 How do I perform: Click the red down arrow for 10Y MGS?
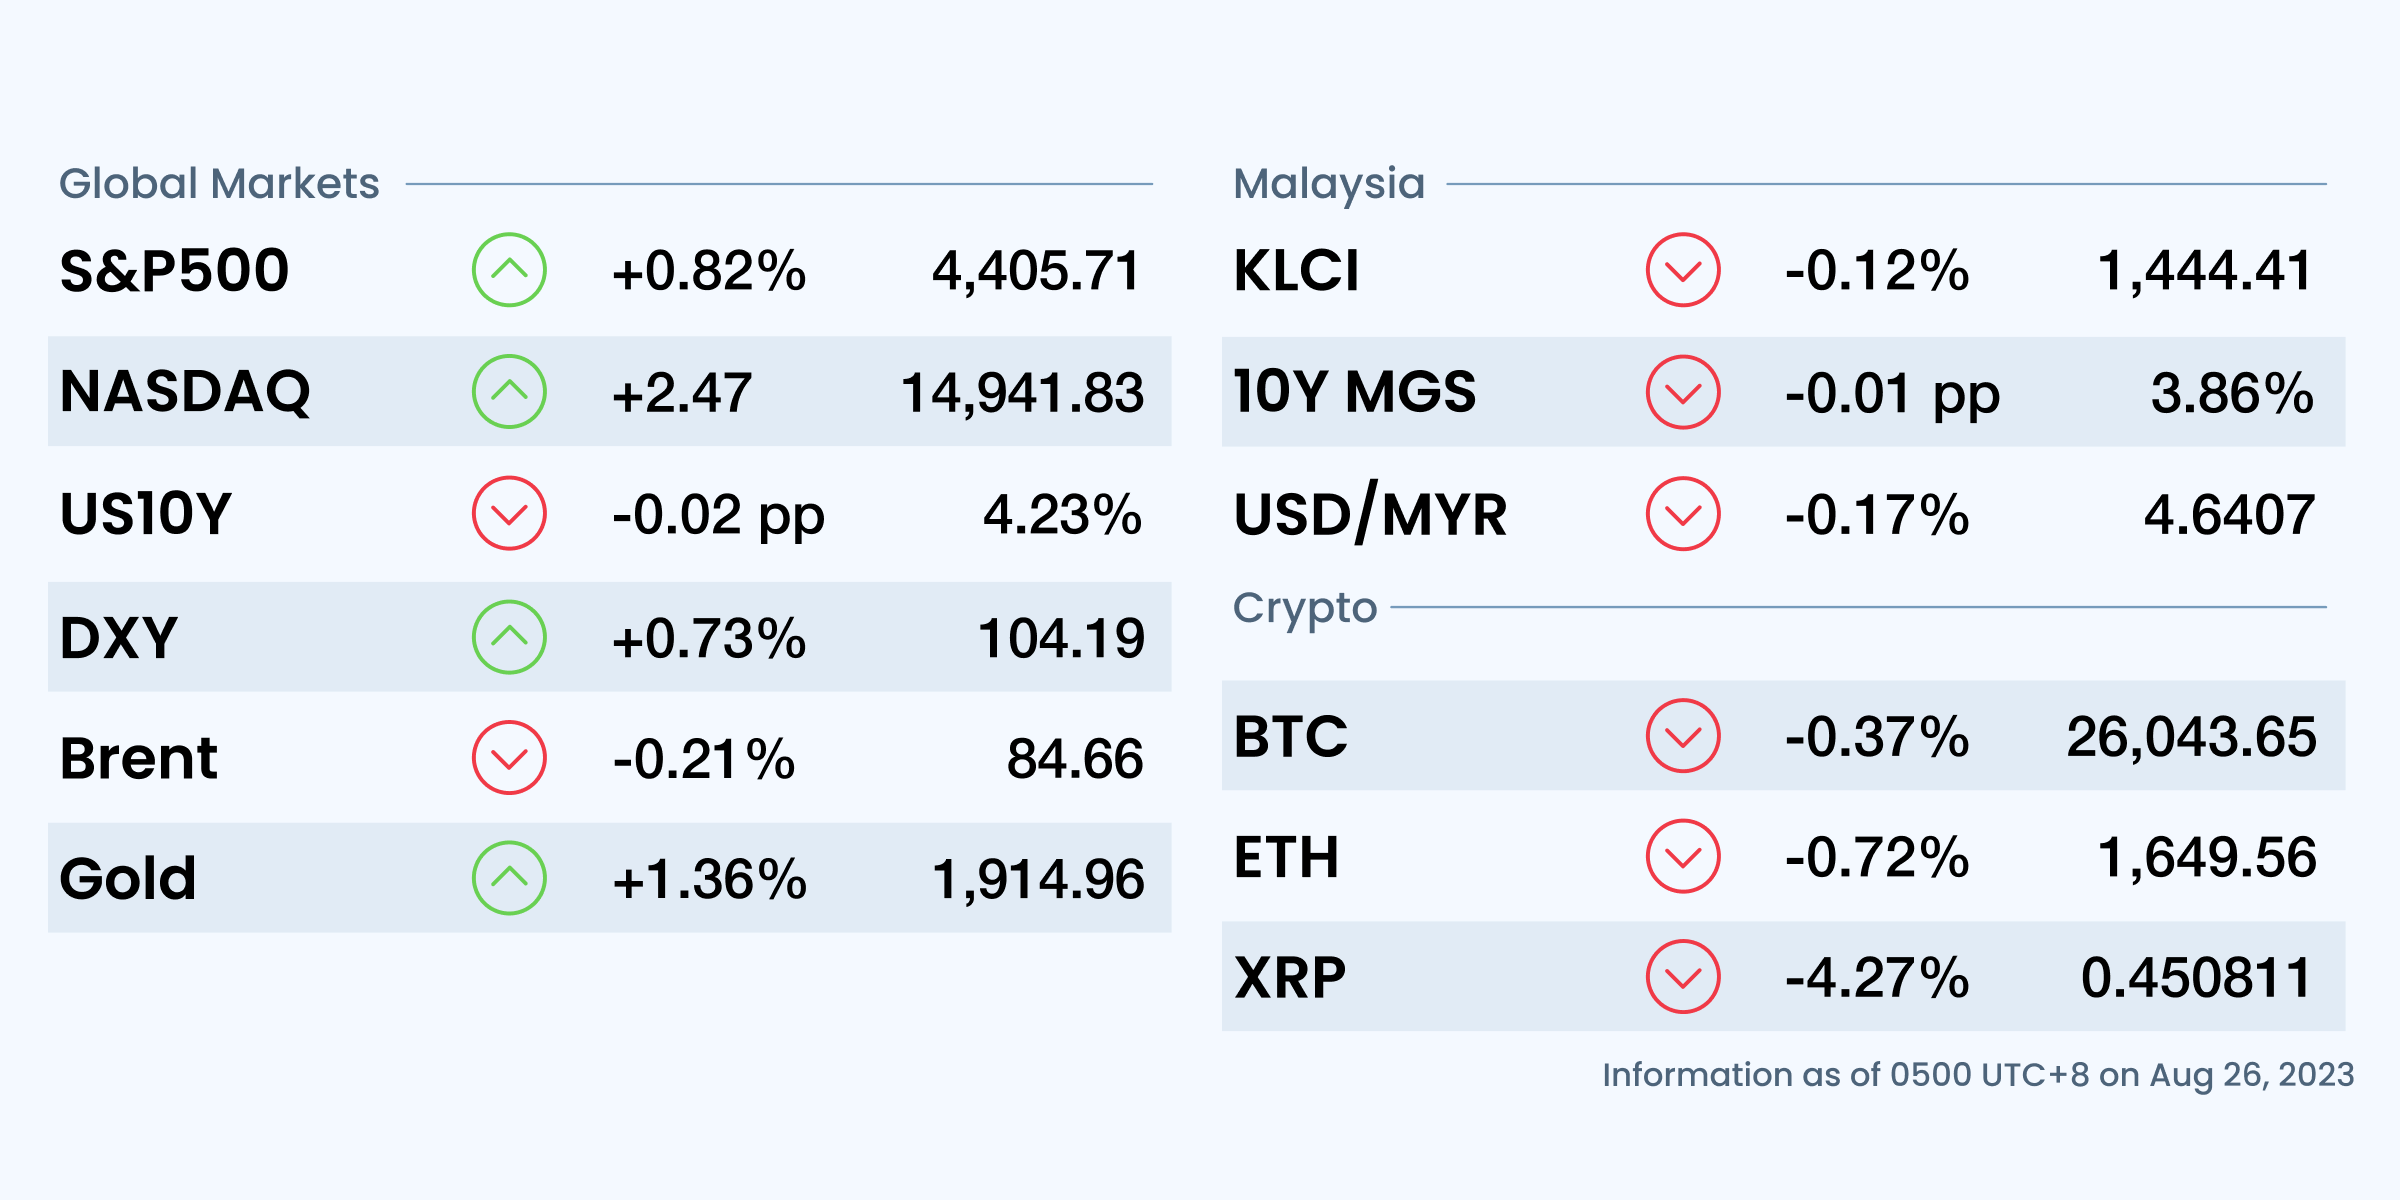click(1683, 392)
